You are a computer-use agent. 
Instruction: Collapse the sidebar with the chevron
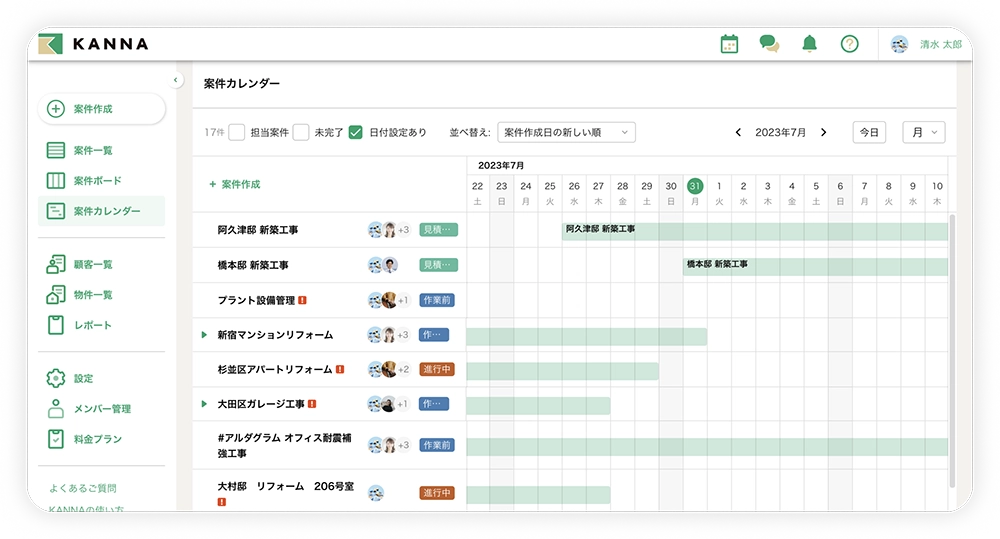(x=175, y=80)
